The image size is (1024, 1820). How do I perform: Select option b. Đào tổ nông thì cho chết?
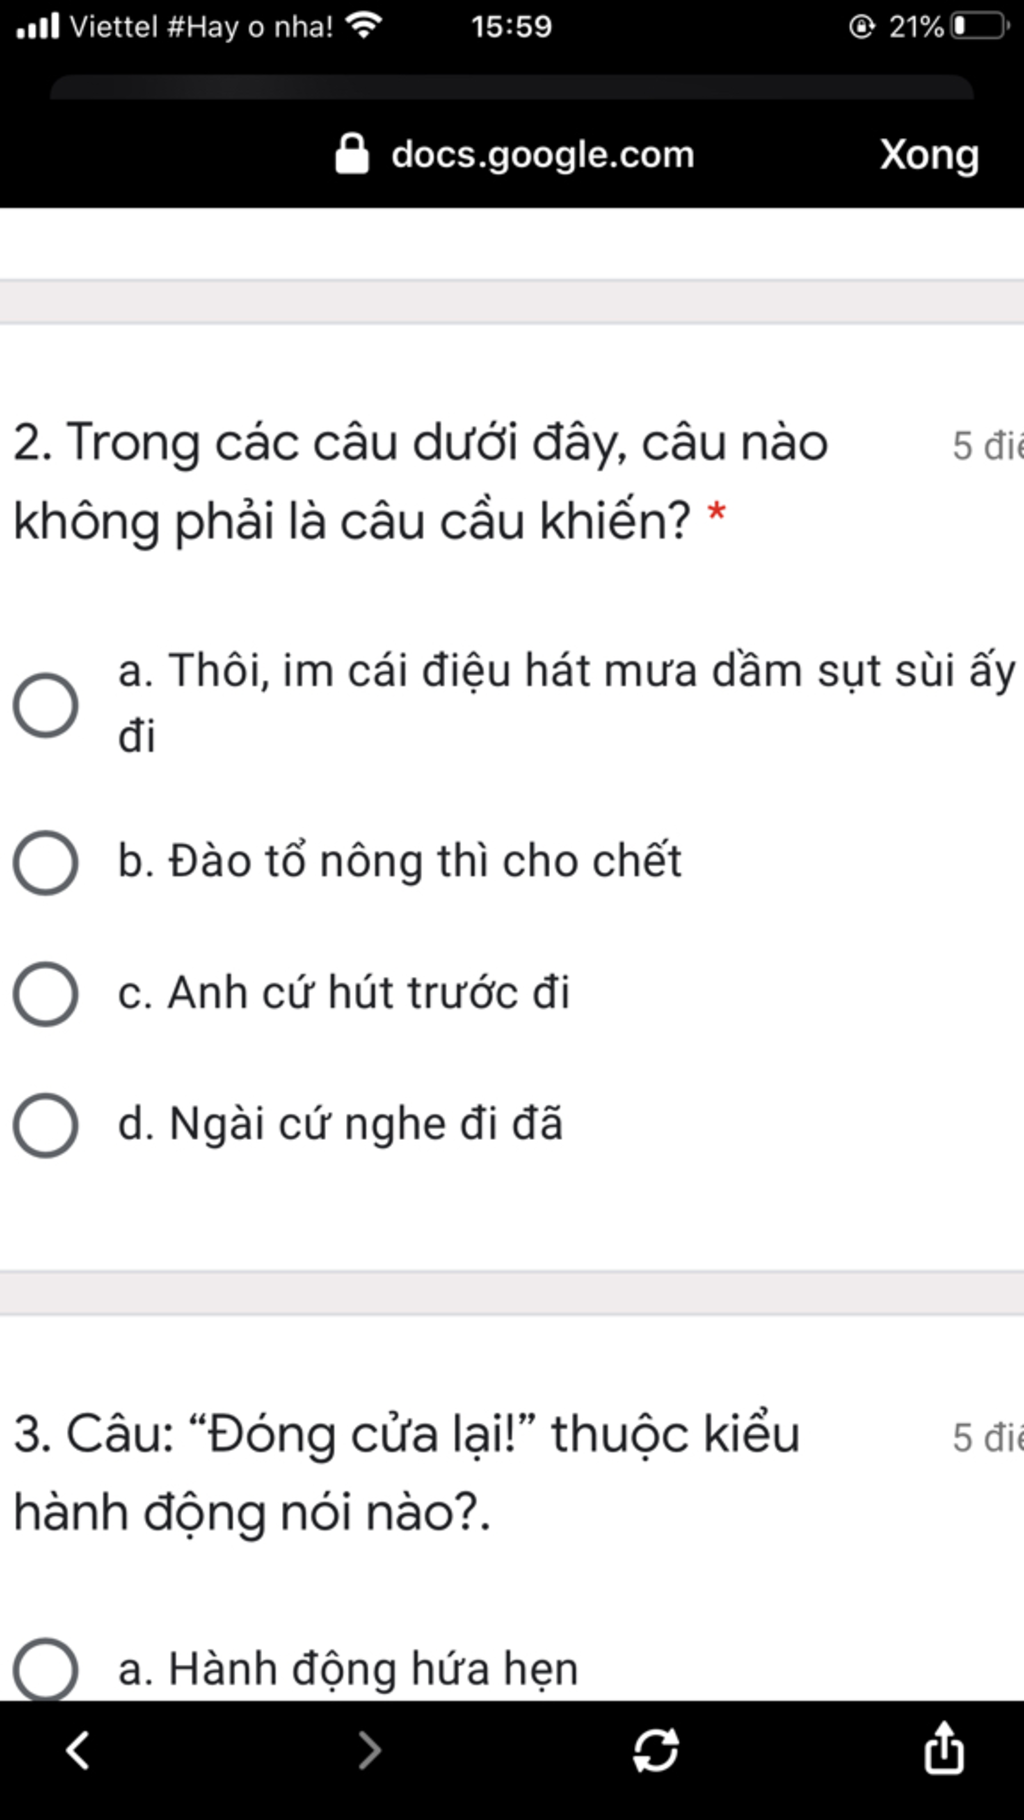pyautogui.click(x=46, y=862)
